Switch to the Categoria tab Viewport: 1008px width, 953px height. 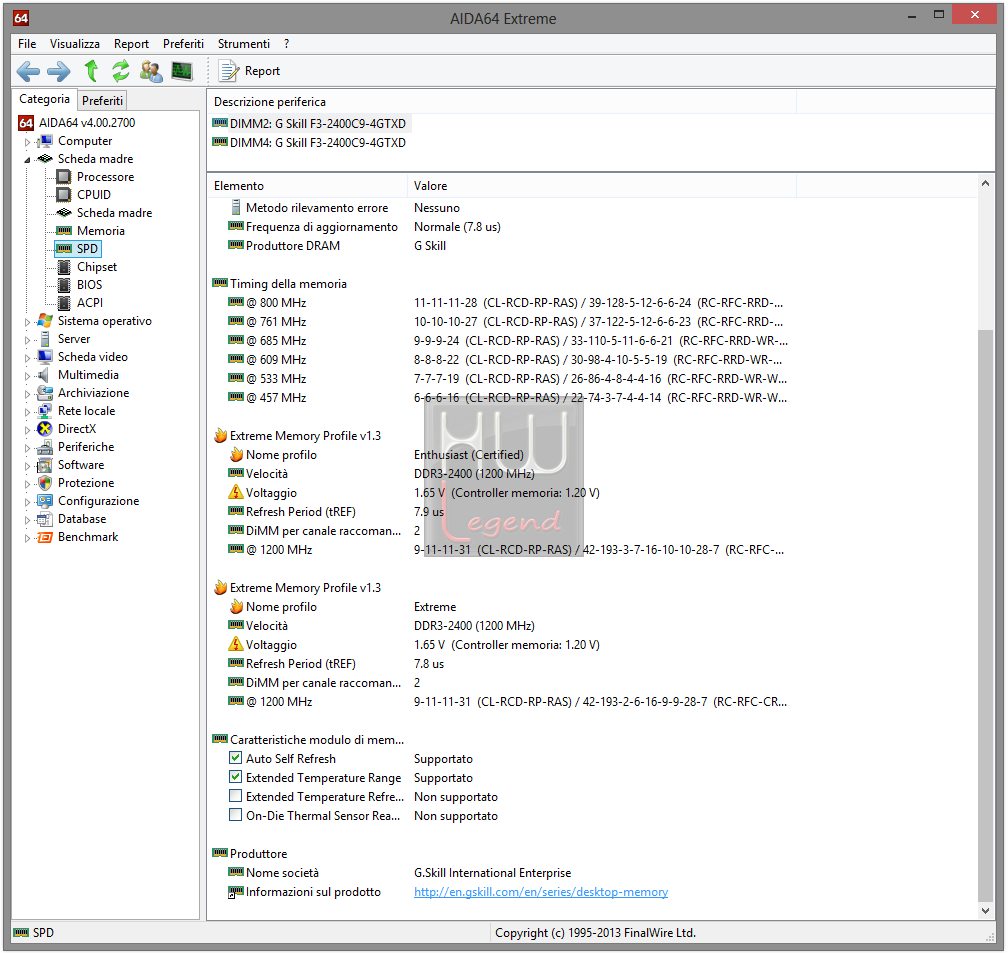coord(44,99)
